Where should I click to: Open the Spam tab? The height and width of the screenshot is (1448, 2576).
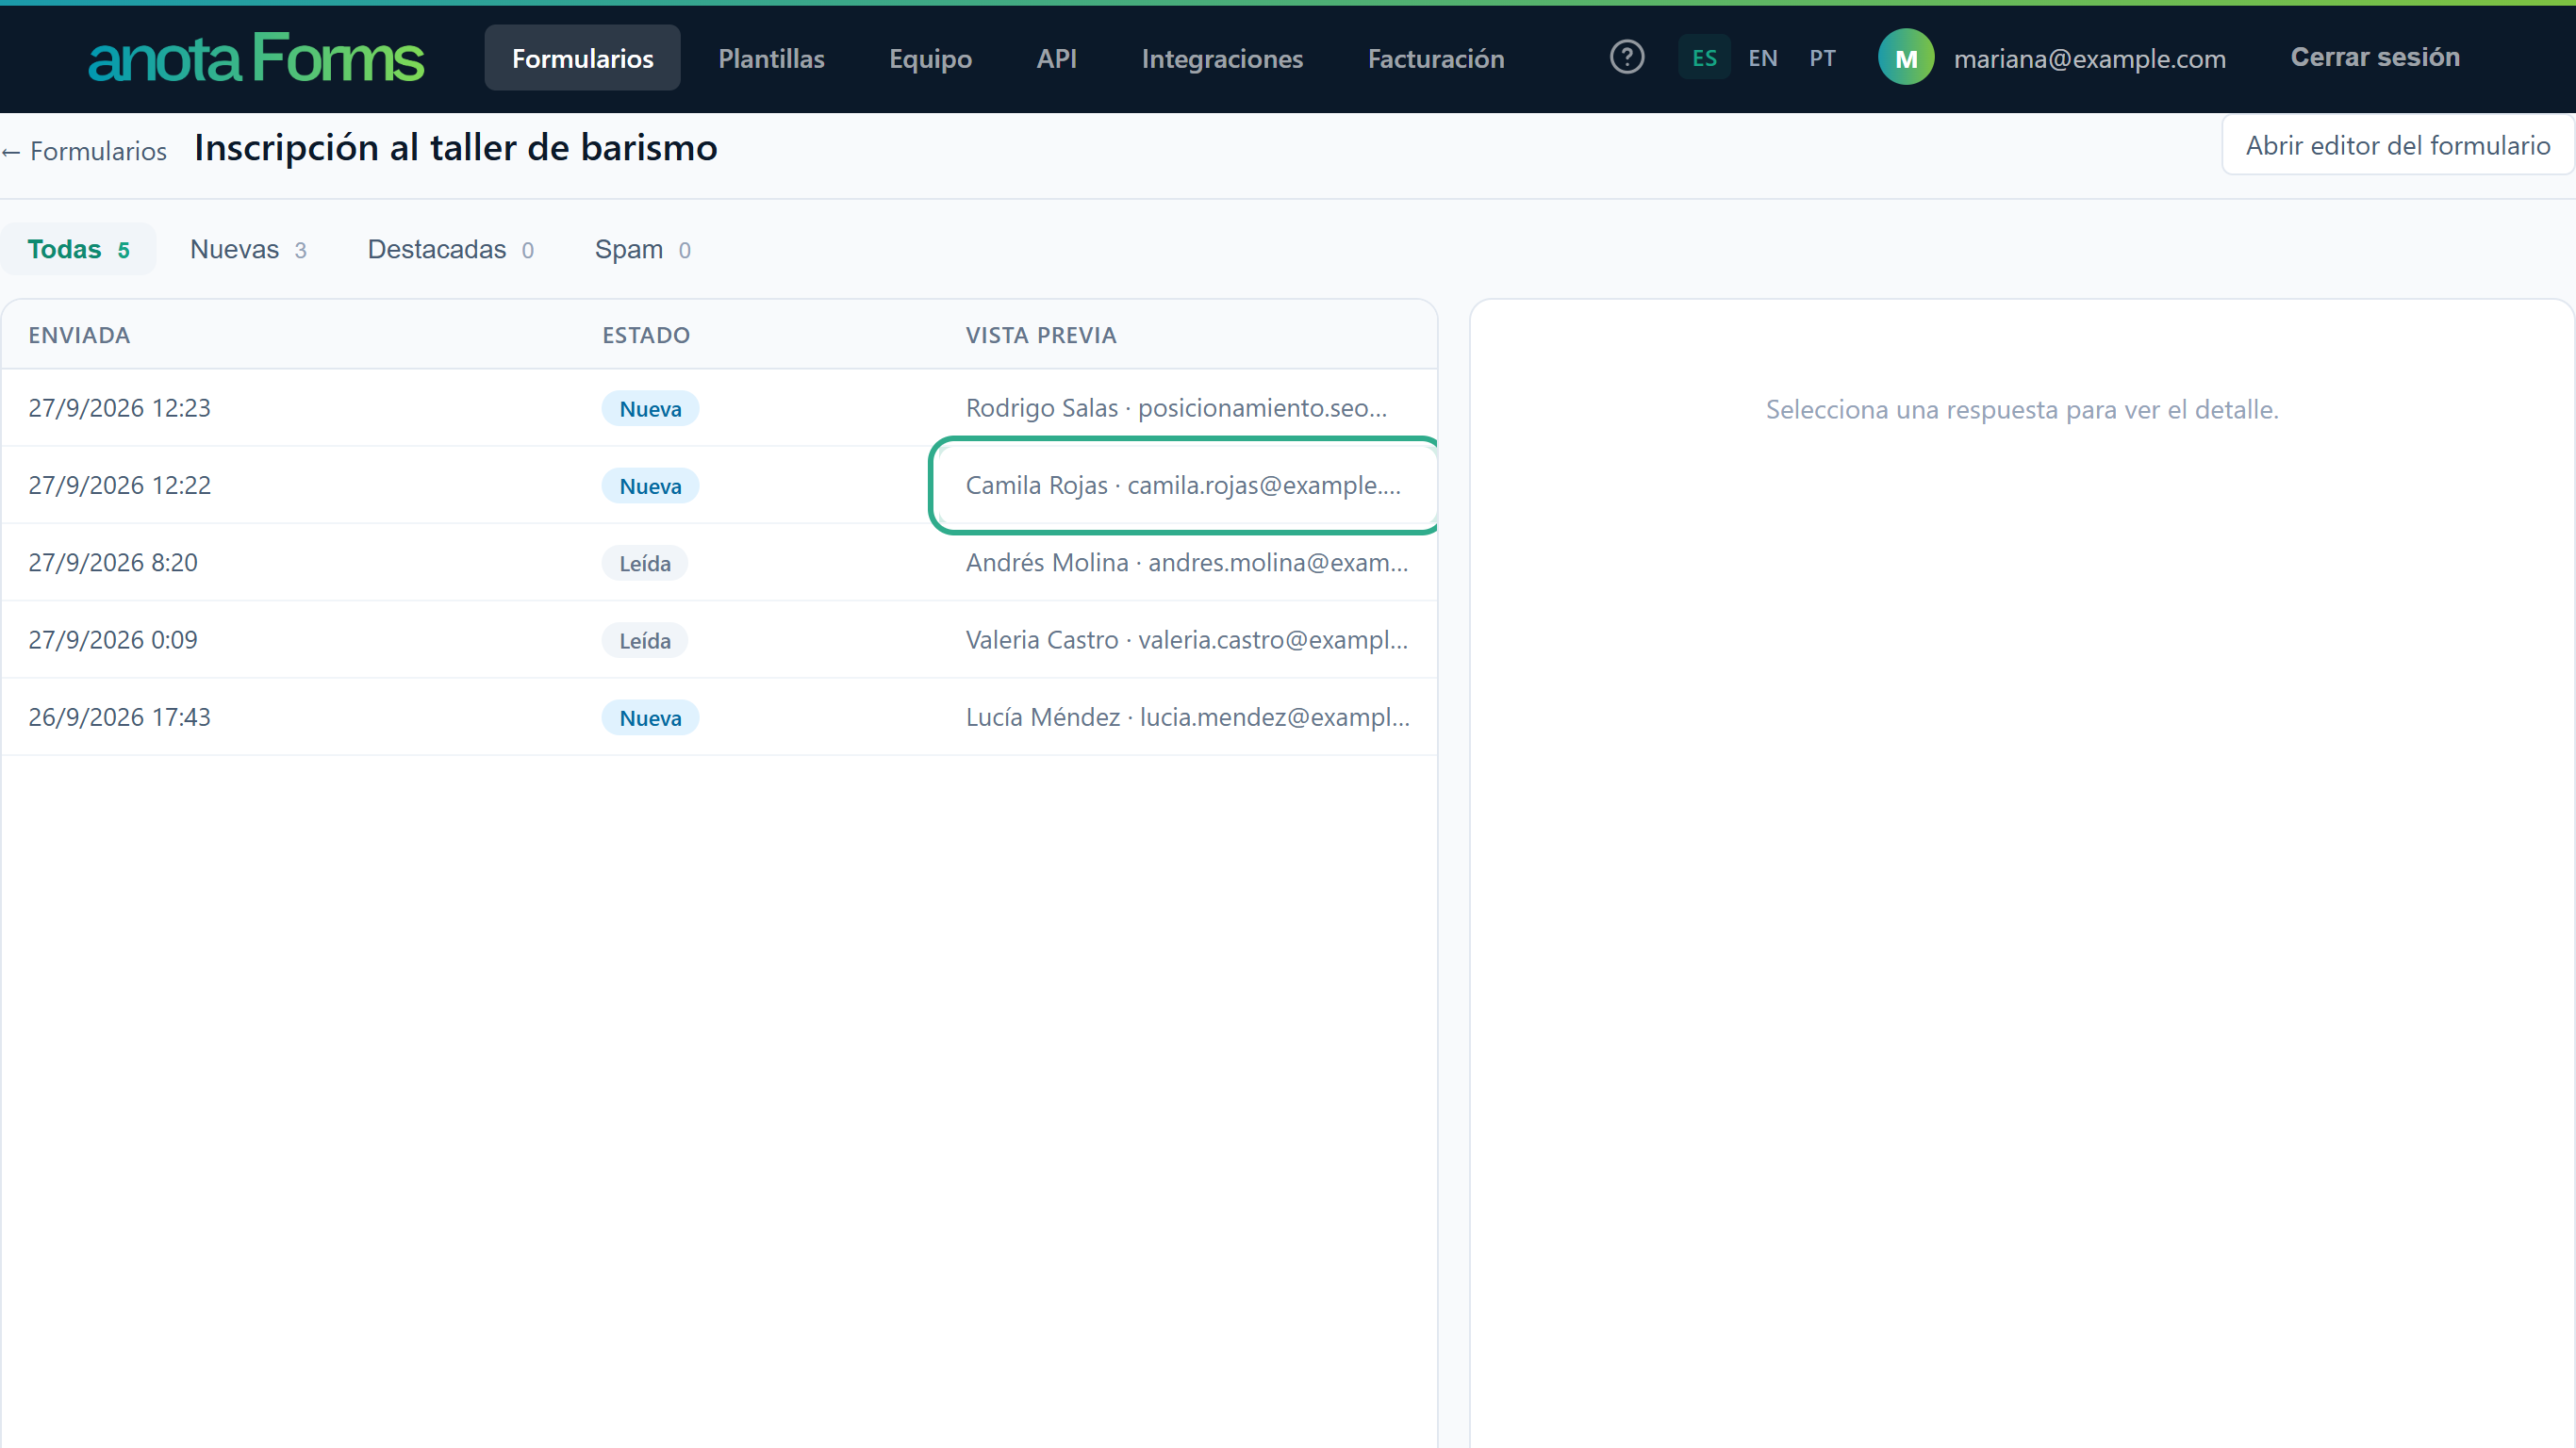[642, 249]
